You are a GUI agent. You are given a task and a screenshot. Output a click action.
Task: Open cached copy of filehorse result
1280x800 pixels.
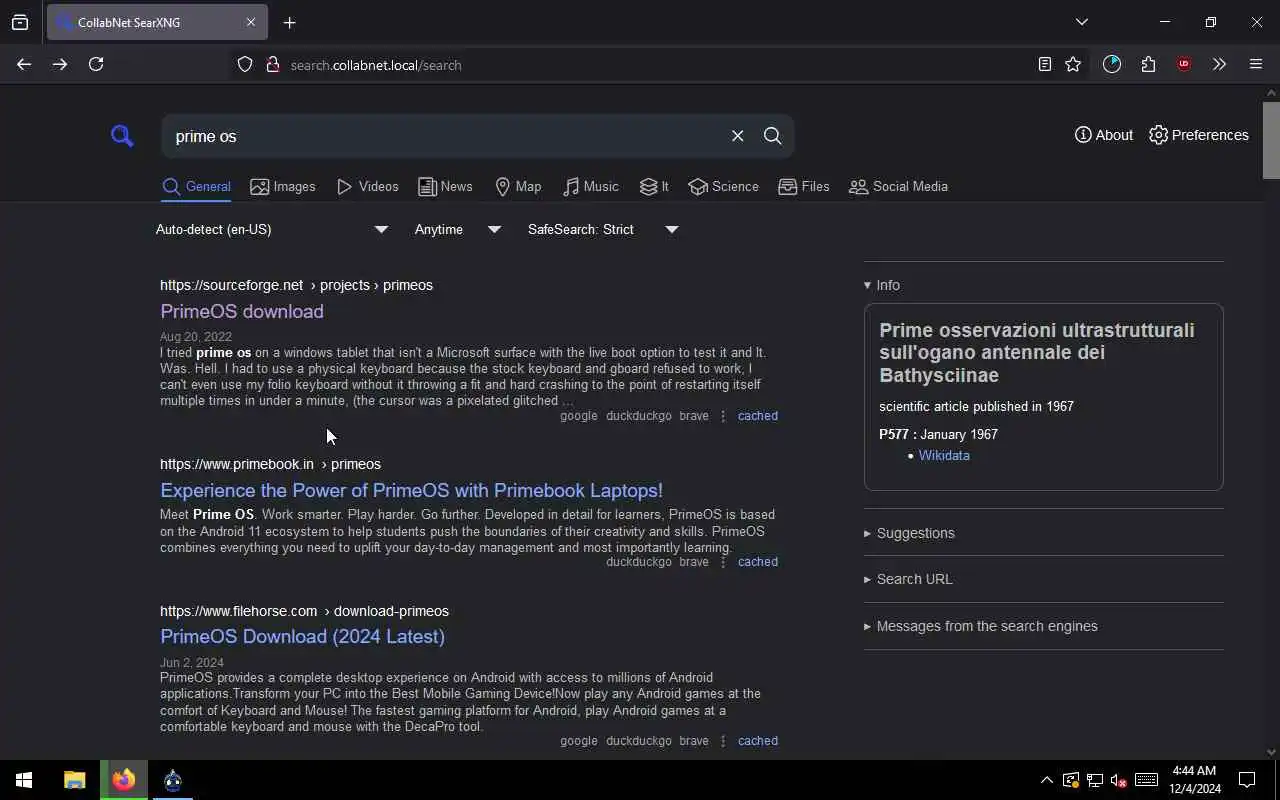pyautogui.click(x=757, y=741)
